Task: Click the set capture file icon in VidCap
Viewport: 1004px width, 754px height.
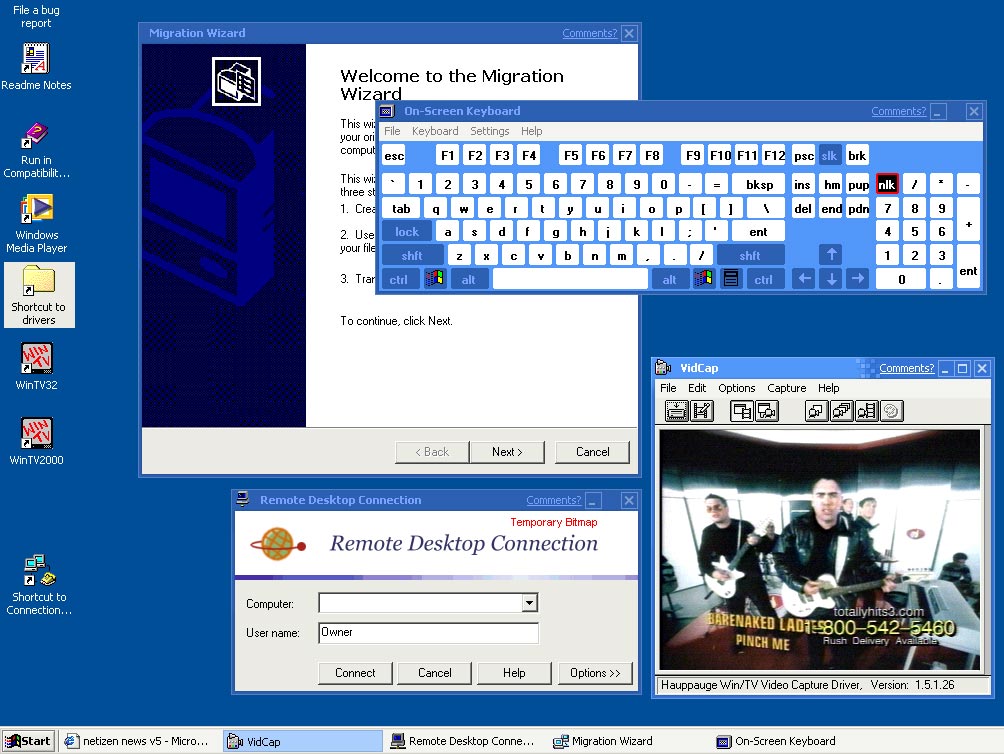Action: (x=676, y=411)
